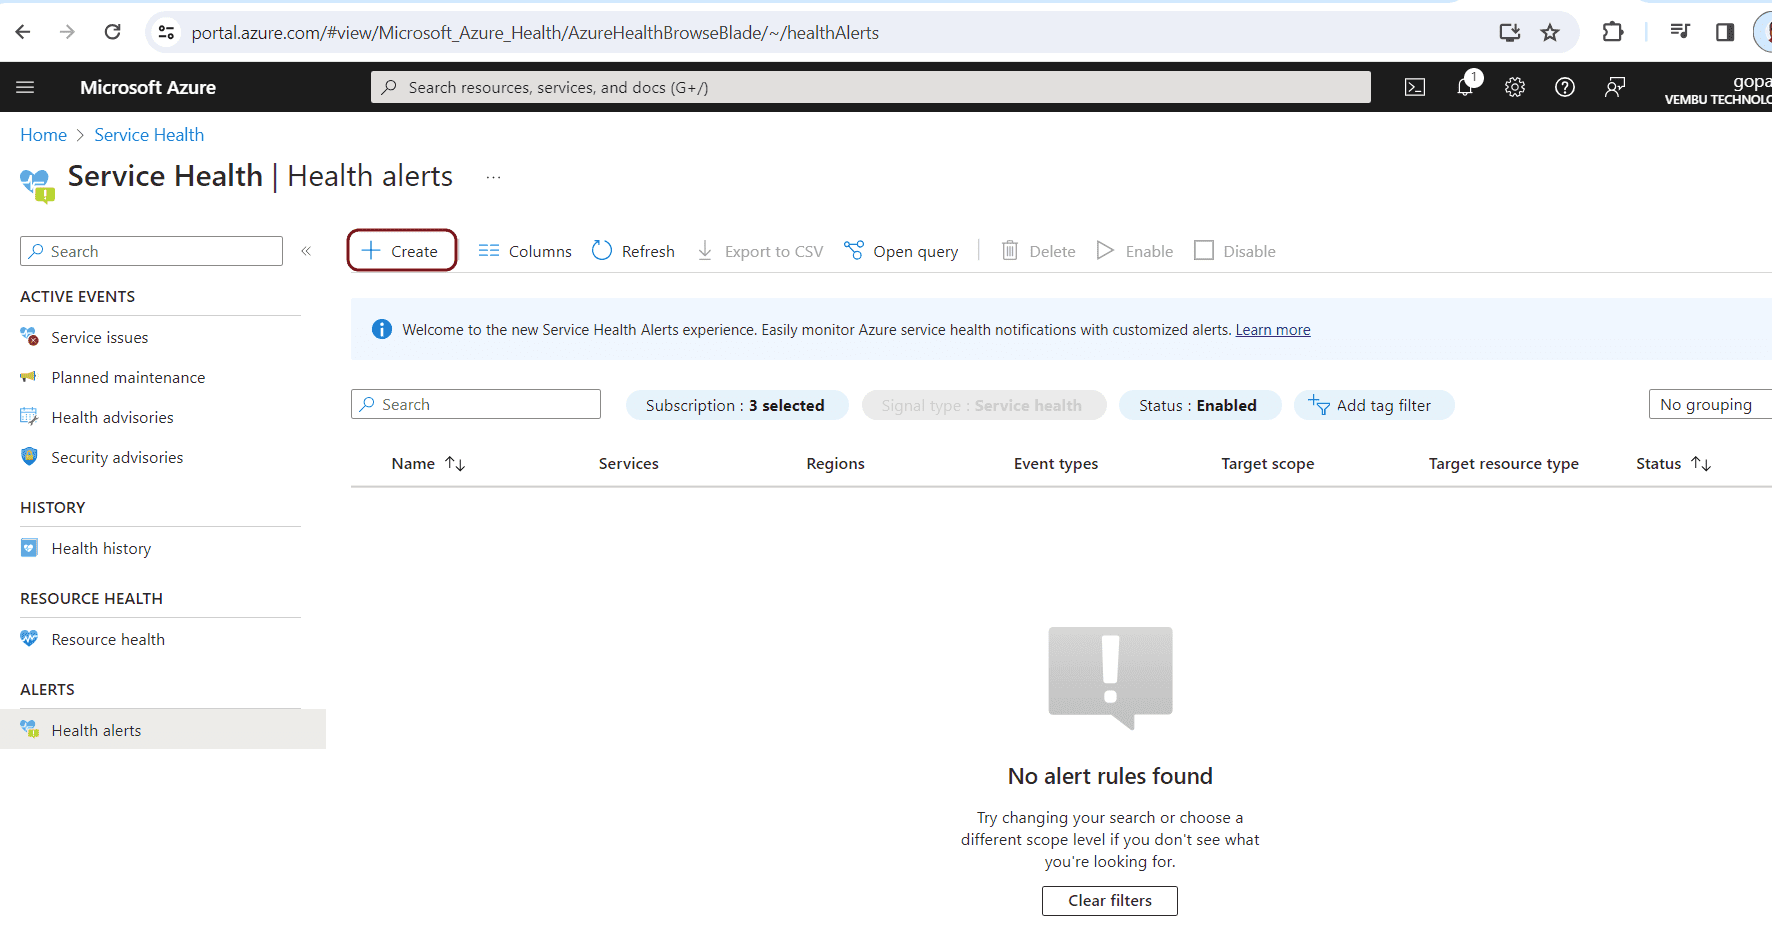
Task: Click Enable in the toolbar
Action: click(1135, 251)
